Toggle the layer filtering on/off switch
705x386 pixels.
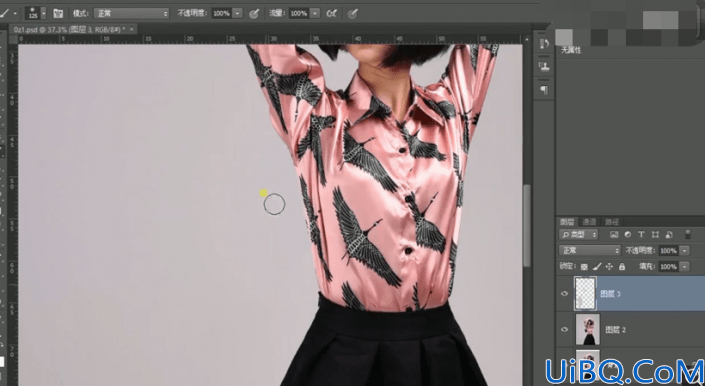click(x=687, y=235)
